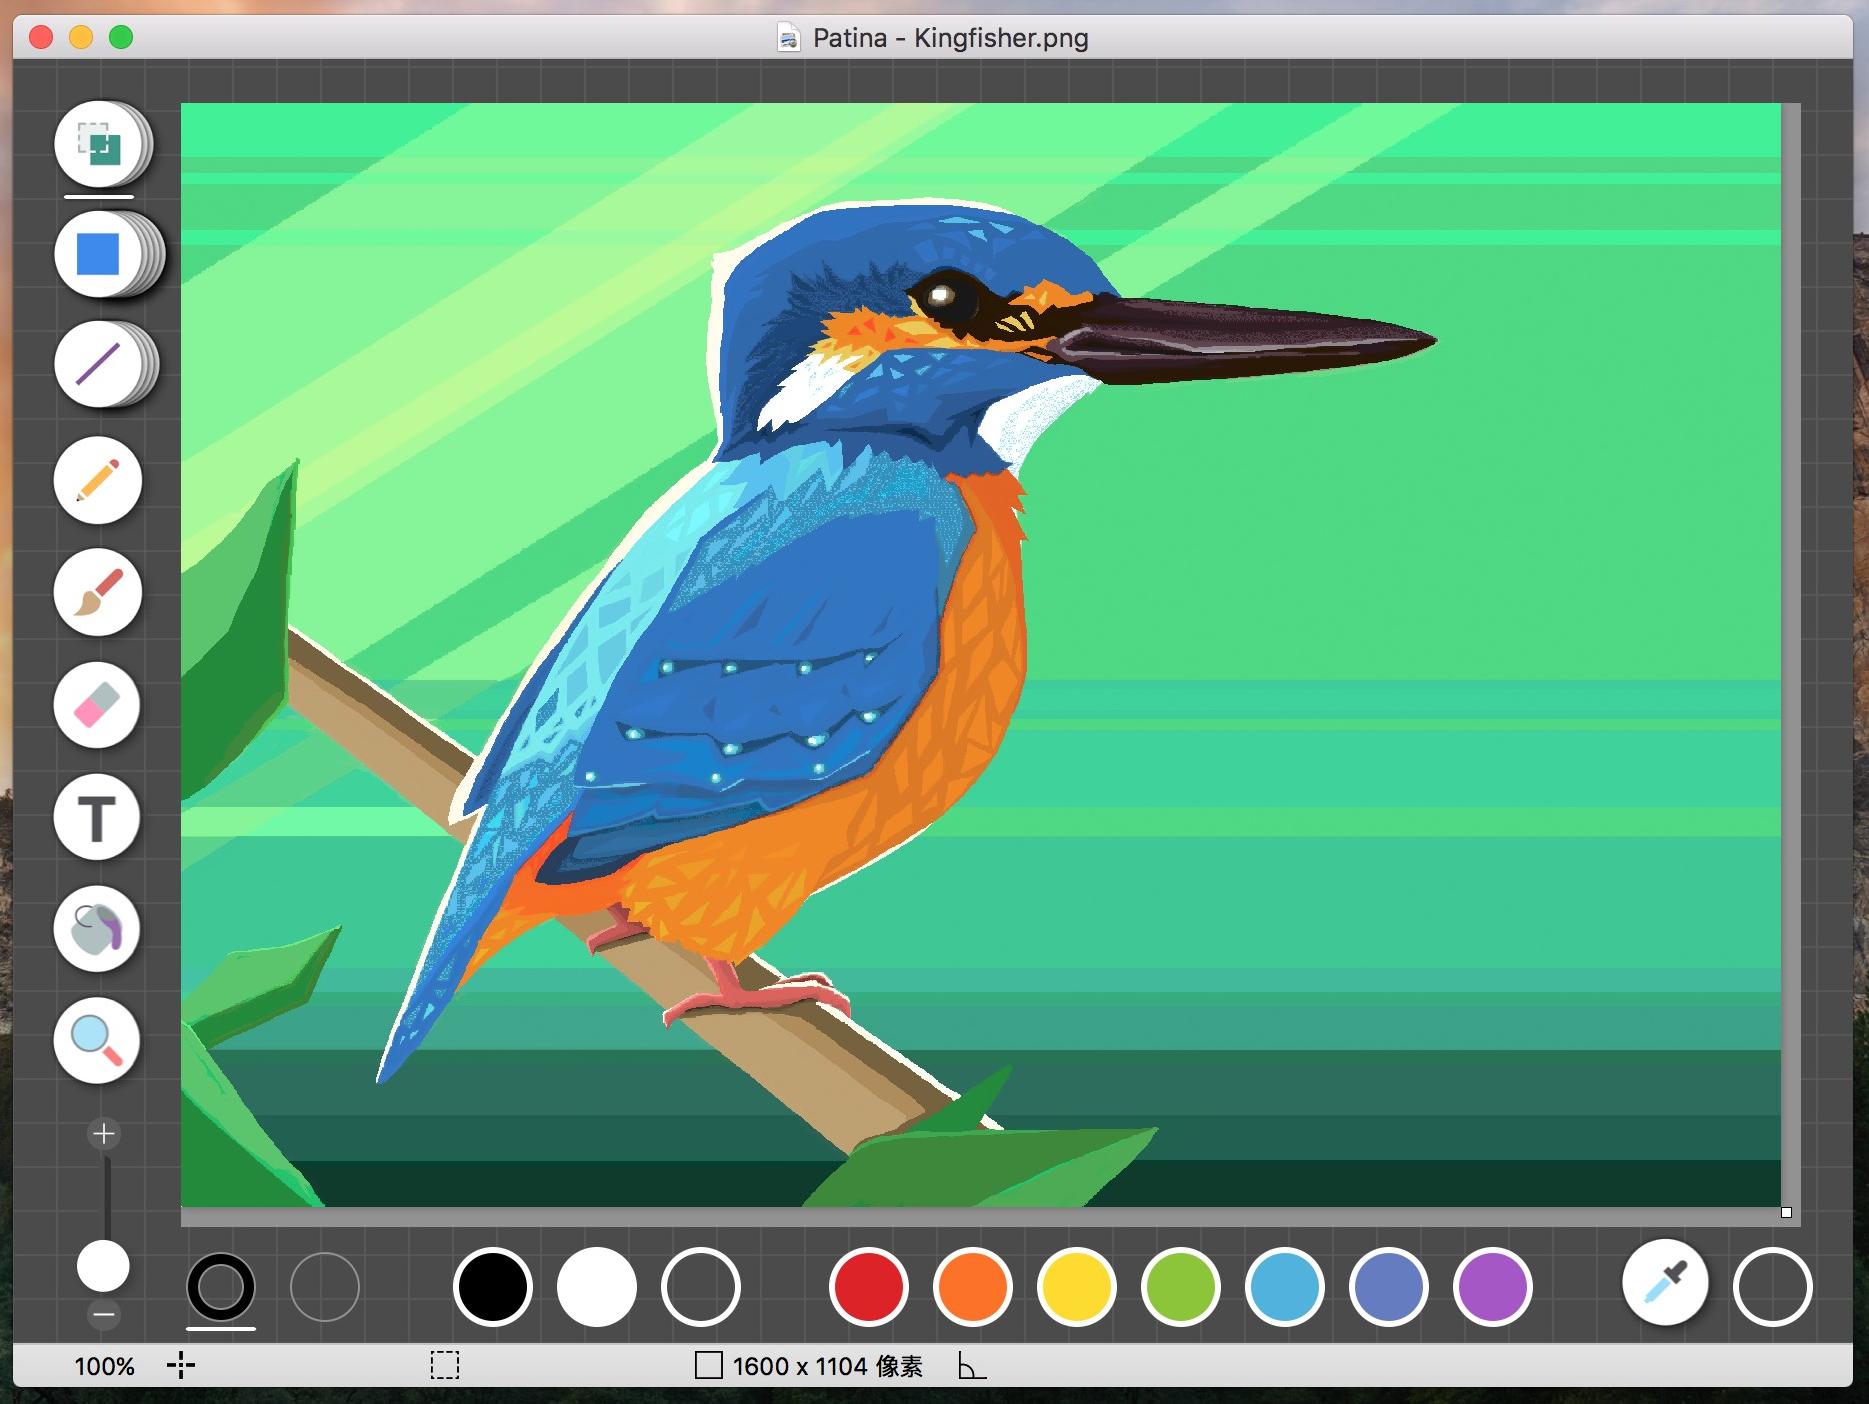Activate the Magnifier zoom tool
The width and height of the screenshot is (1869, 1404).
point(98,1041)
